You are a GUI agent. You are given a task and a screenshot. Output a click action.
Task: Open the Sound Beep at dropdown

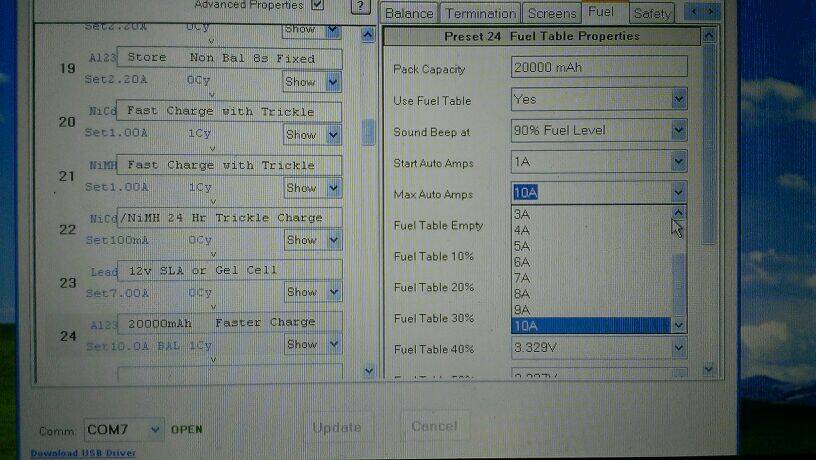[678, 131]
